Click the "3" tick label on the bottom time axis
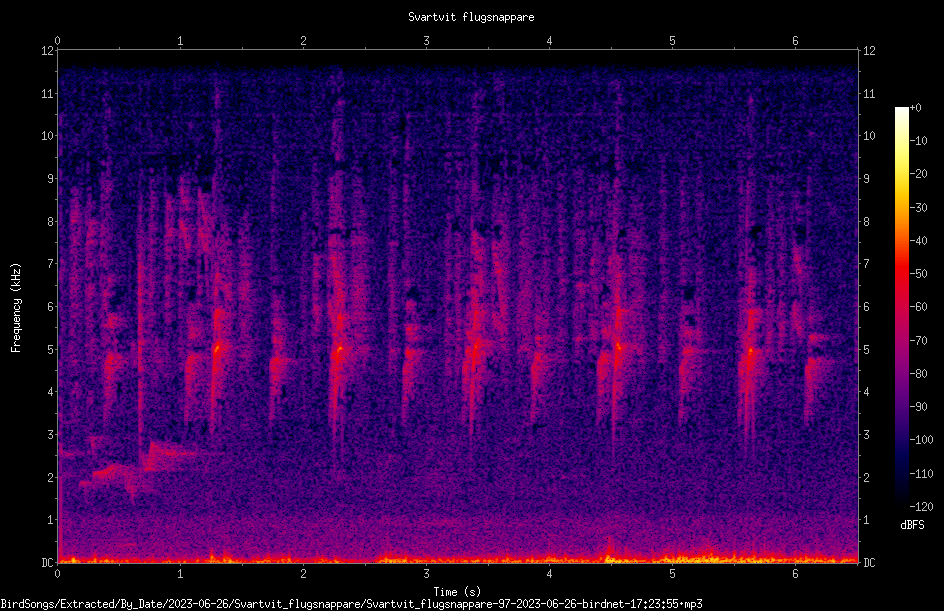944x611 pixels. click(426, 574)
